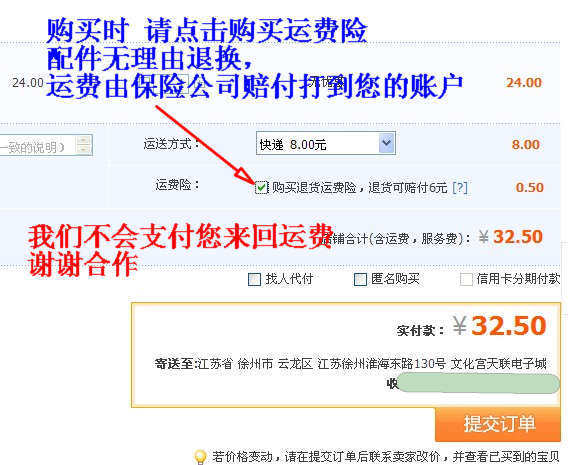This screenshot has height=465, width=568.
Task: Open the 运送方式 shipping method dropdown
Action: click(325, 144)
